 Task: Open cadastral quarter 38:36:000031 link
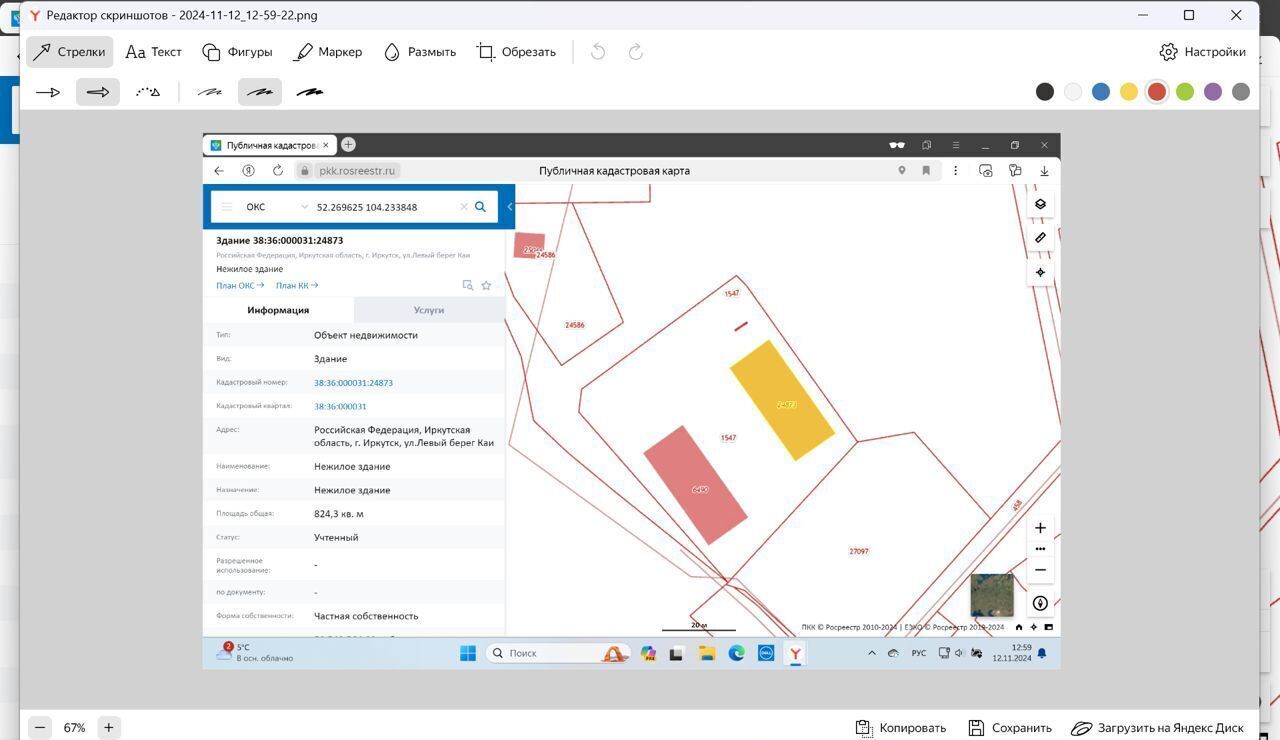pyautogui.click(x=340, y=407)
